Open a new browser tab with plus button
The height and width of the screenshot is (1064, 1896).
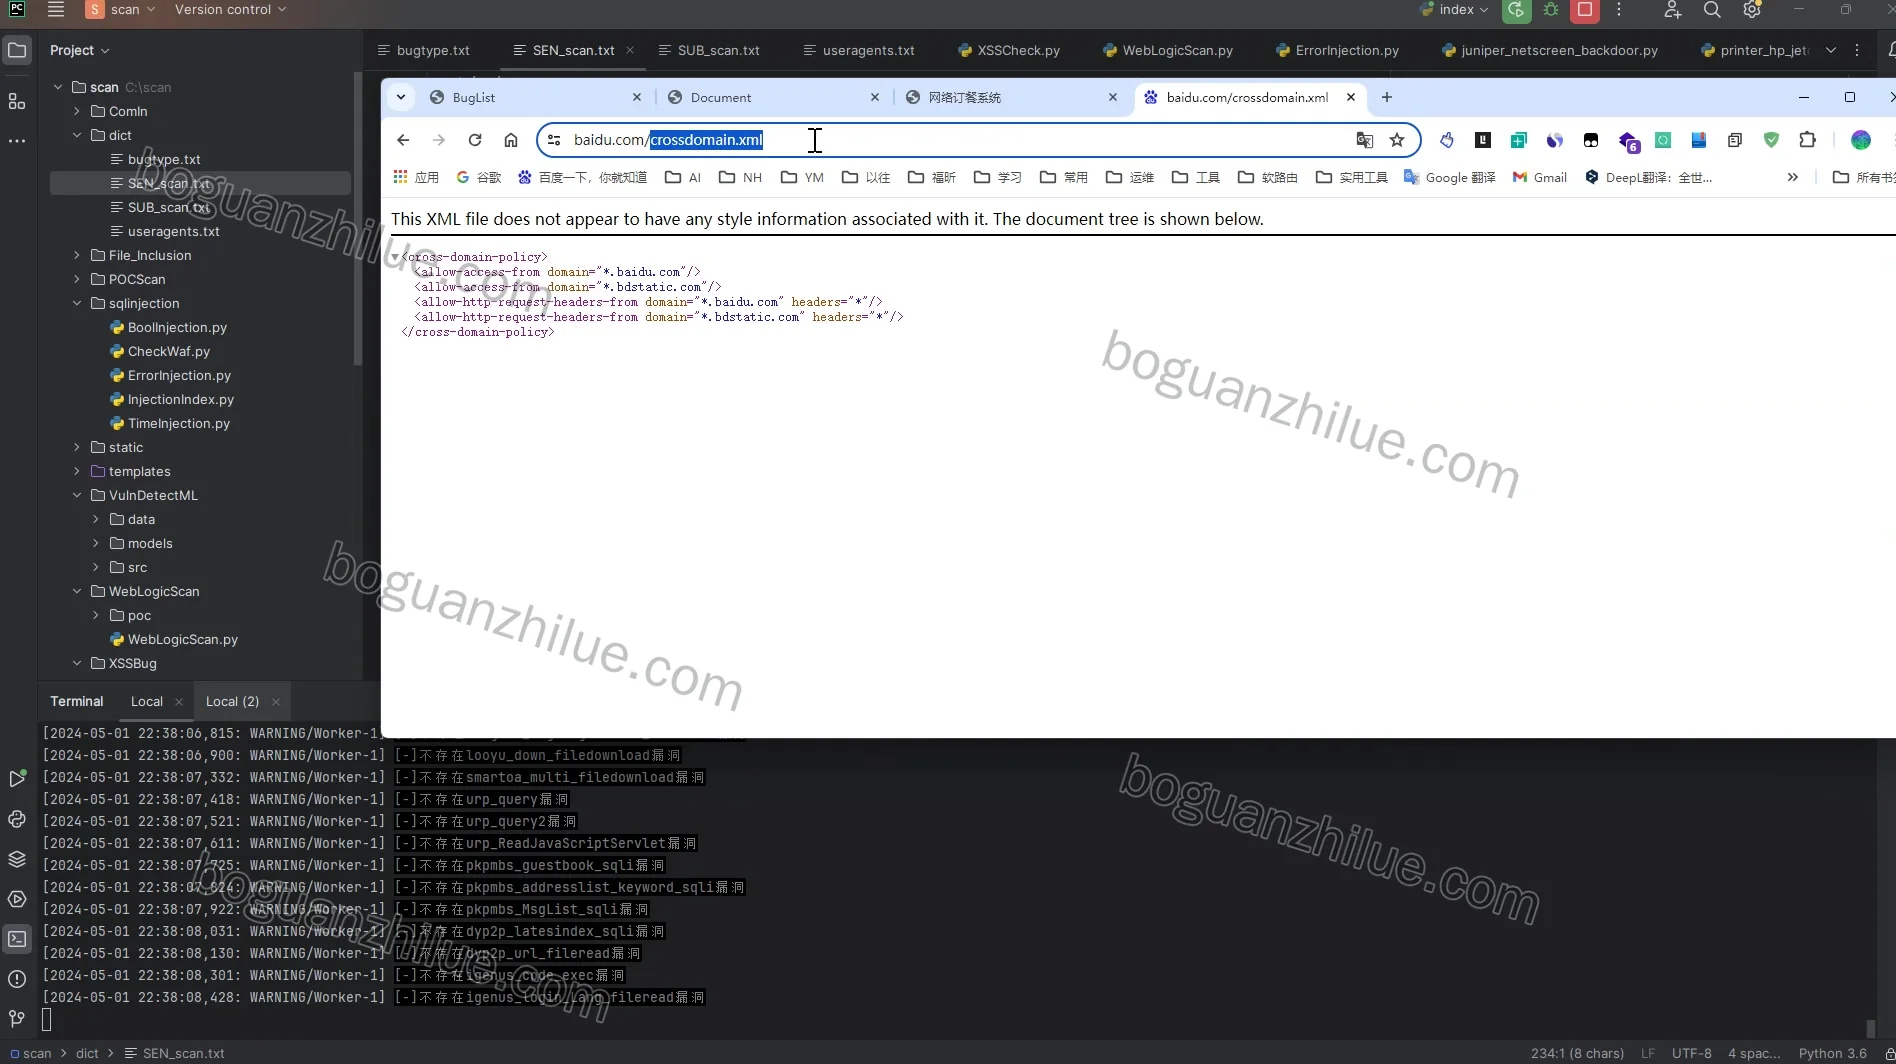tap(1386, 97)
